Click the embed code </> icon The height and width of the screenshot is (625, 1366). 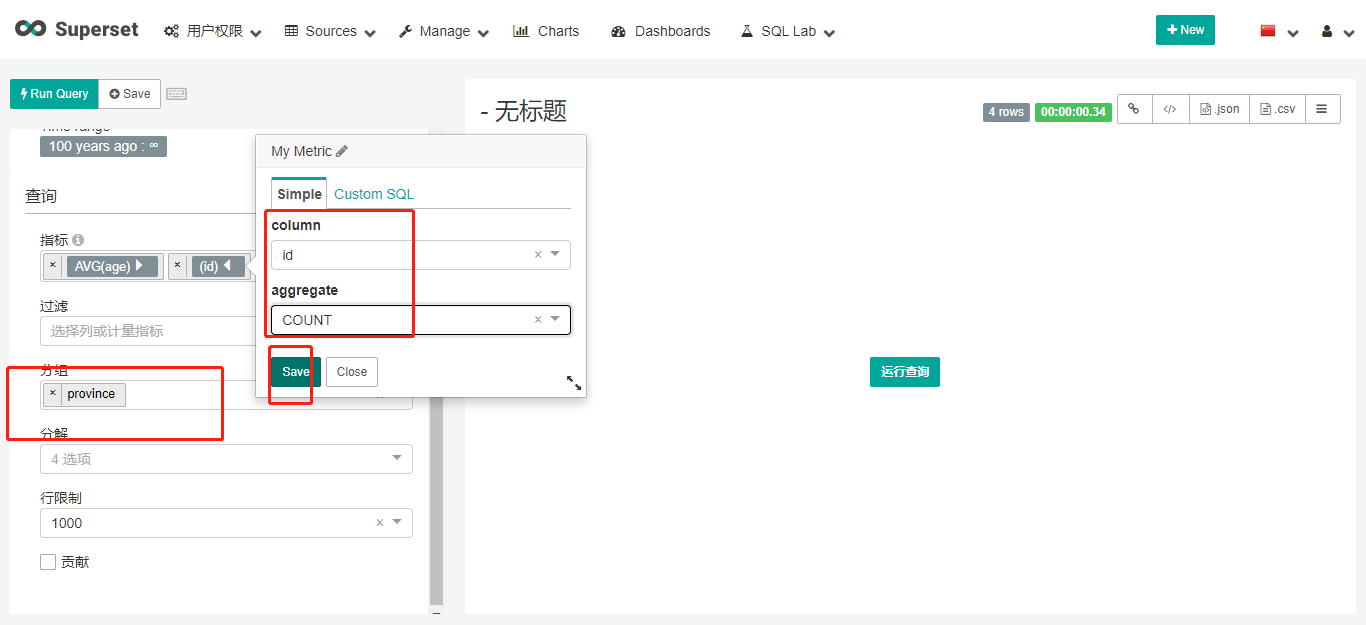[1170, 109]
